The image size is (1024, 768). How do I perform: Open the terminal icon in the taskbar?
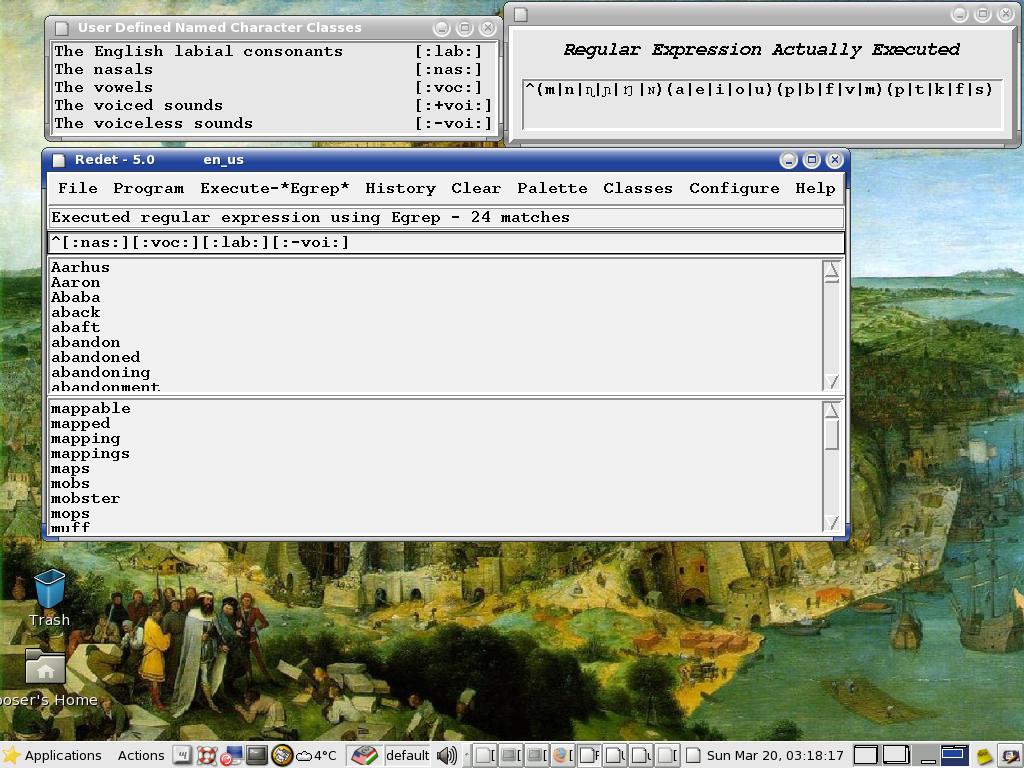[257, 755]
